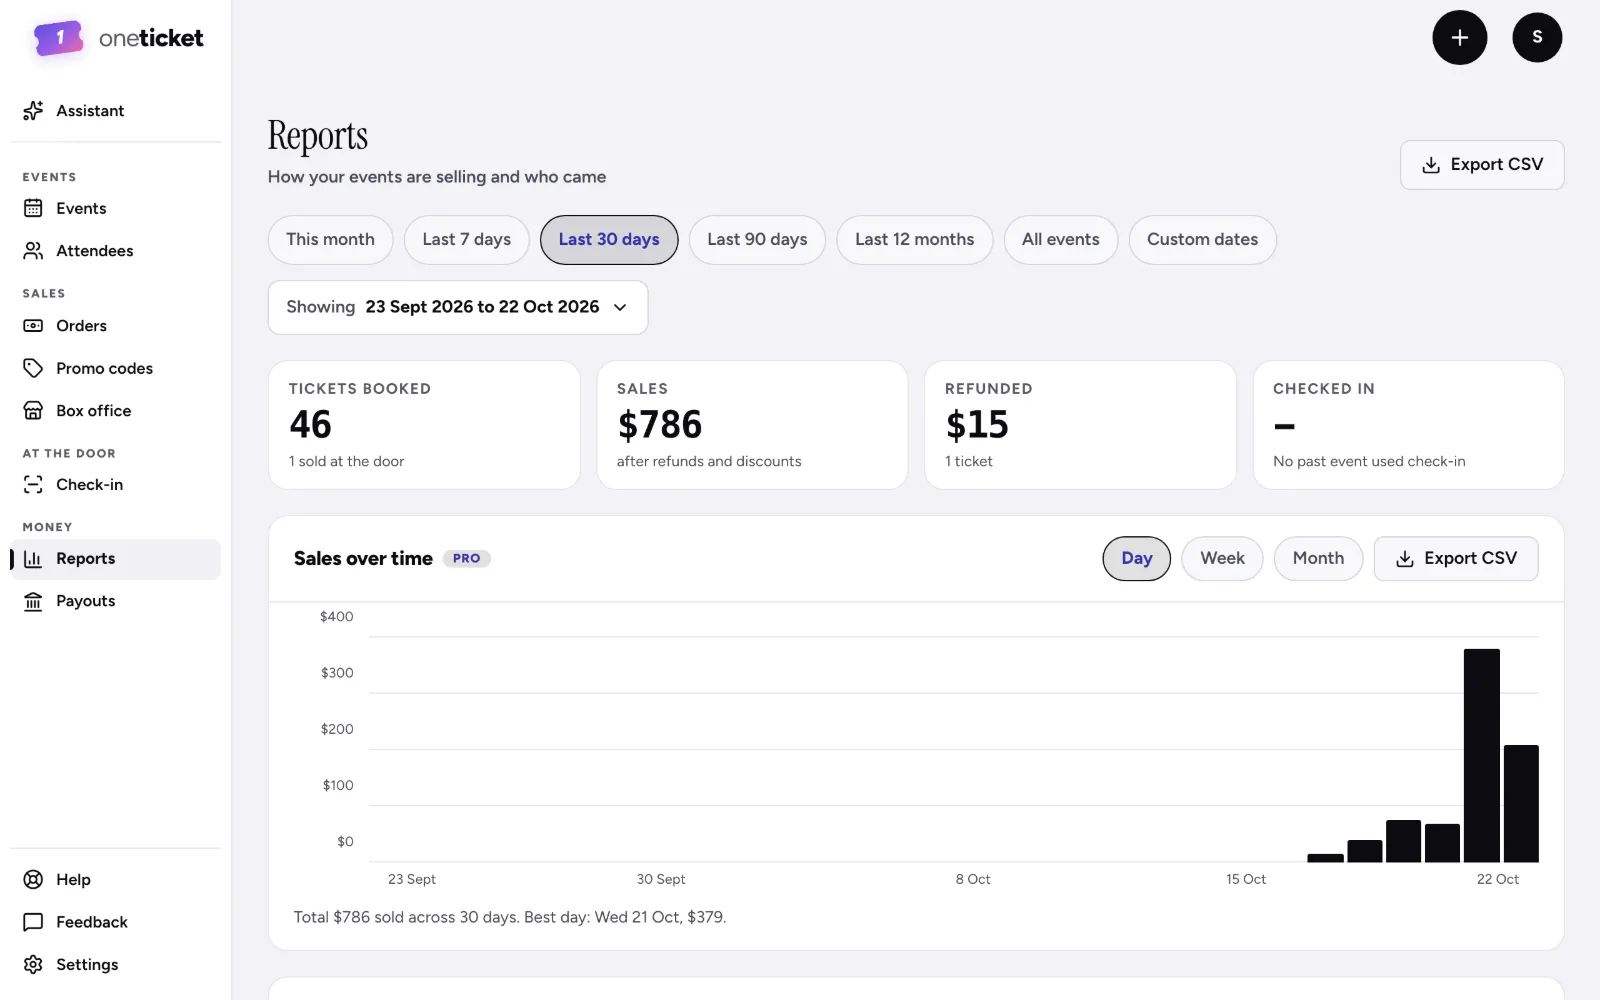This screenshot has height=1000, width=1600.
Task: Click the Events calendar icon
Action: [33, 208]
